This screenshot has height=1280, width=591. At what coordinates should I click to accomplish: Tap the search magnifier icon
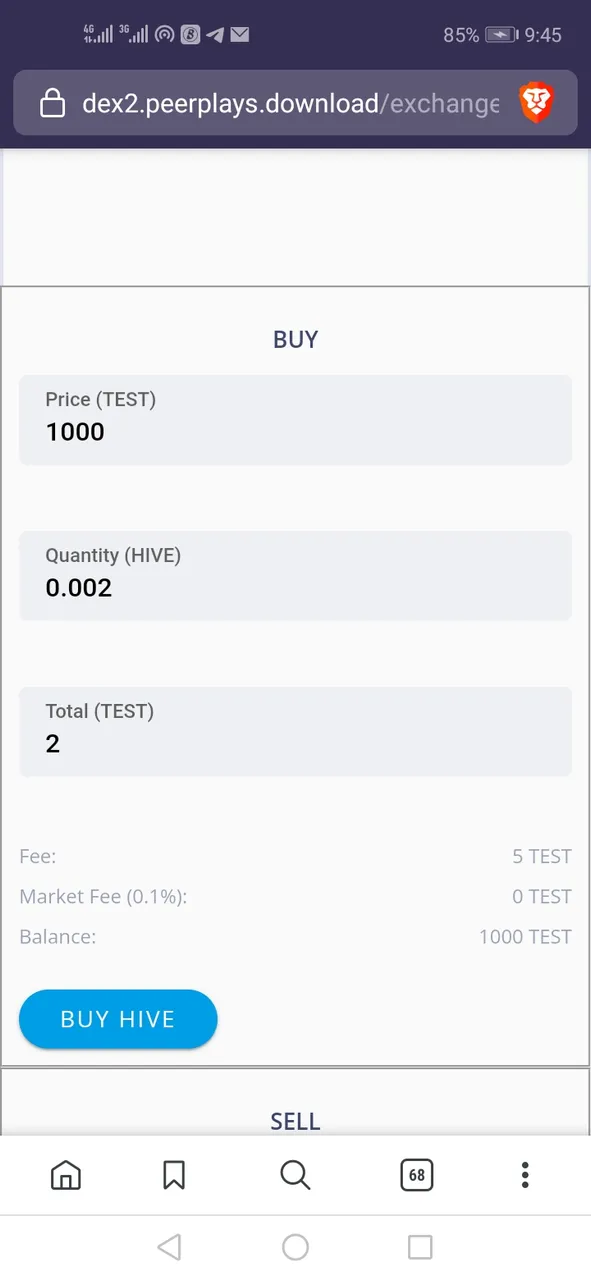295,1175
